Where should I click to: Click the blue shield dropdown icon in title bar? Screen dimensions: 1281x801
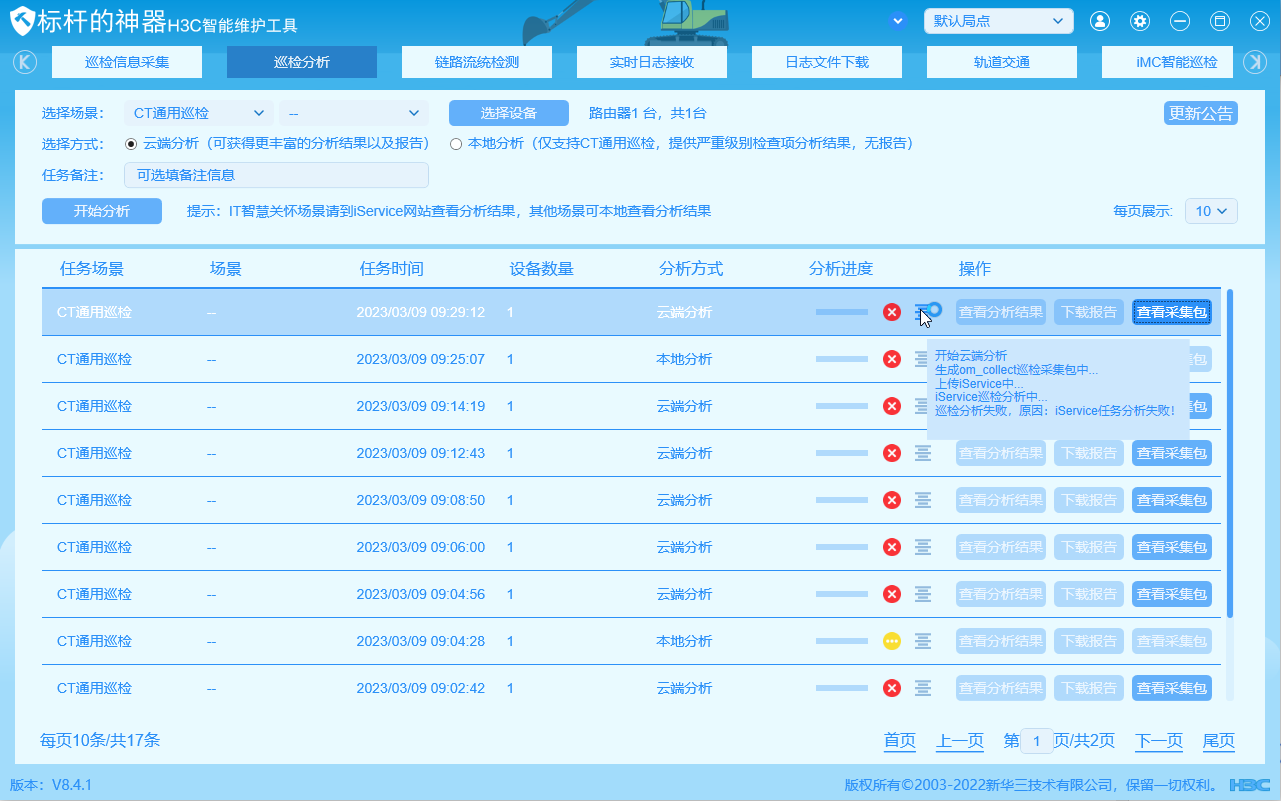click(898, 21)
